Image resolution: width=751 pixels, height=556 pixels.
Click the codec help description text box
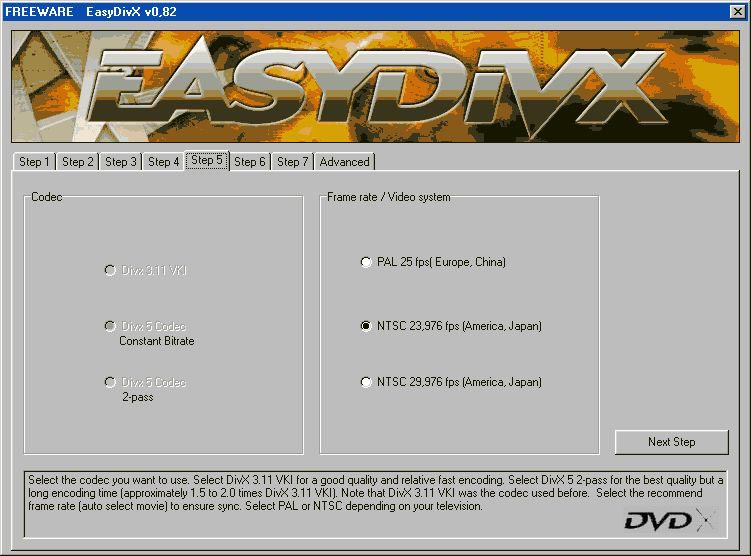coord(376,504)
